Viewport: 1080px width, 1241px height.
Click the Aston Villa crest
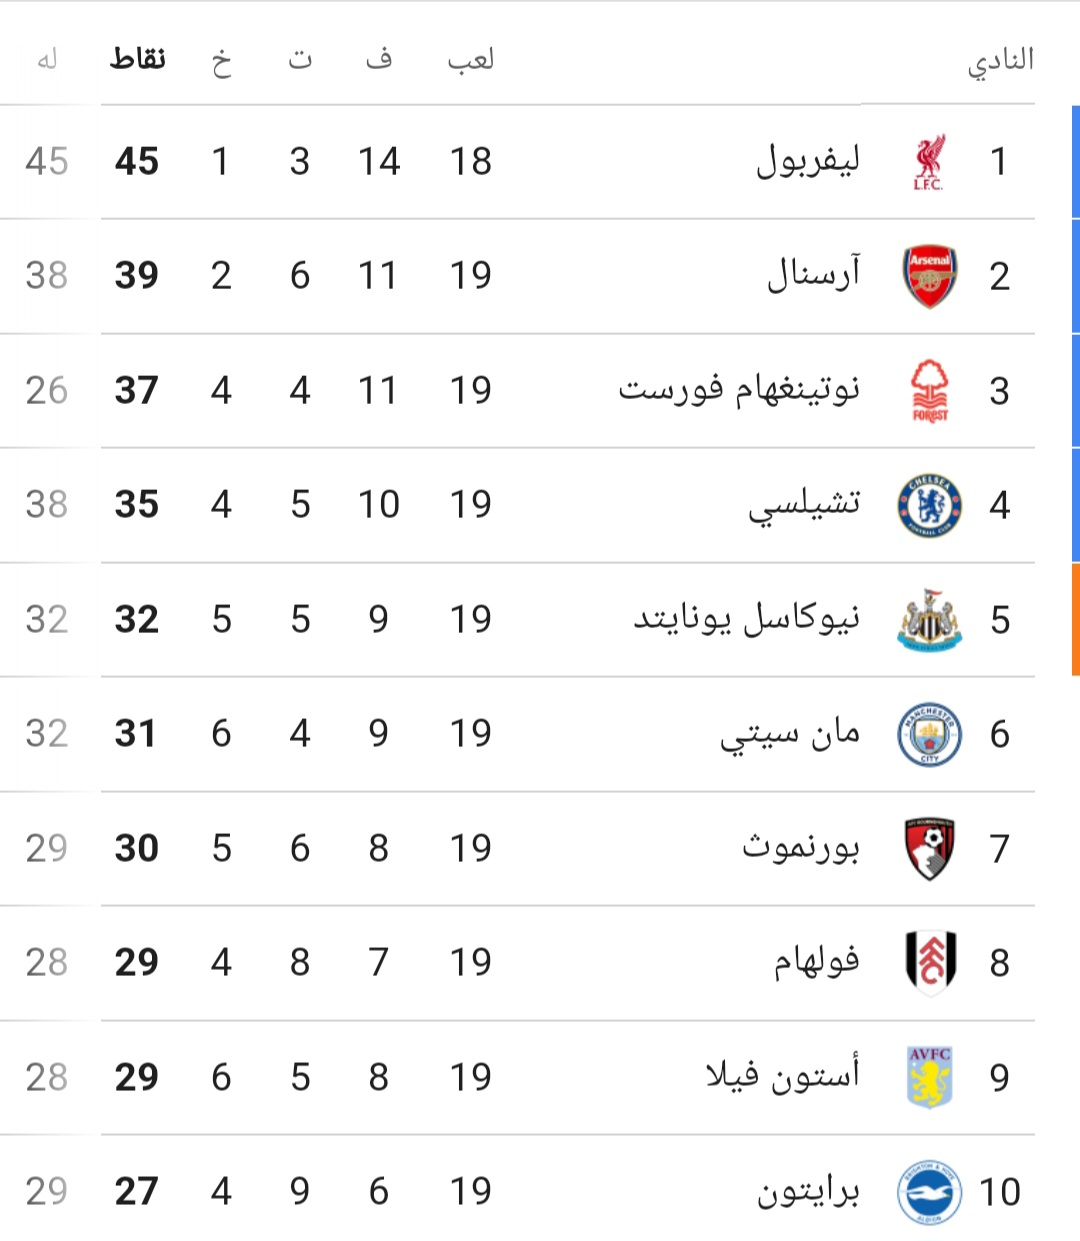[930, 1077]
